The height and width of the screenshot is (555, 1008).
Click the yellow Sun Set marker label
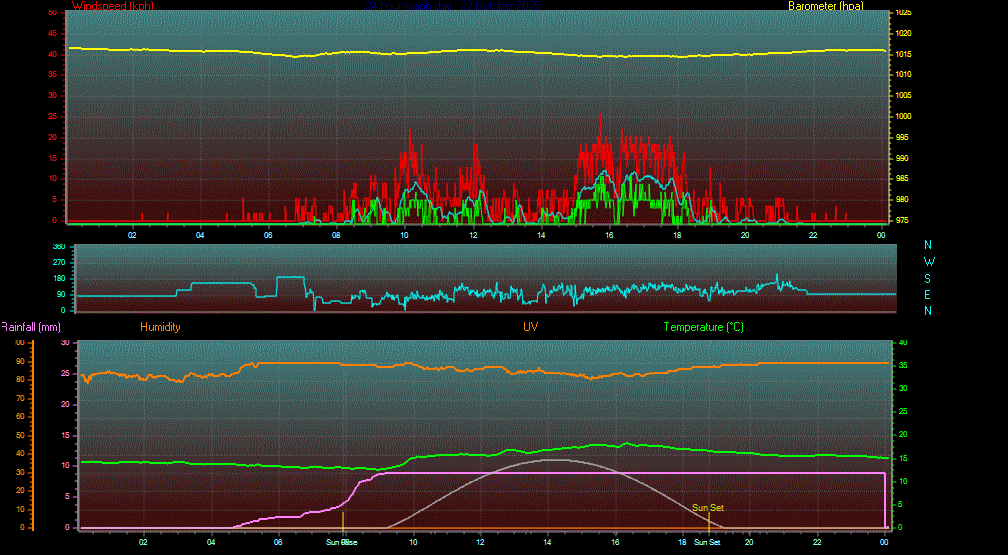point(708,508)
